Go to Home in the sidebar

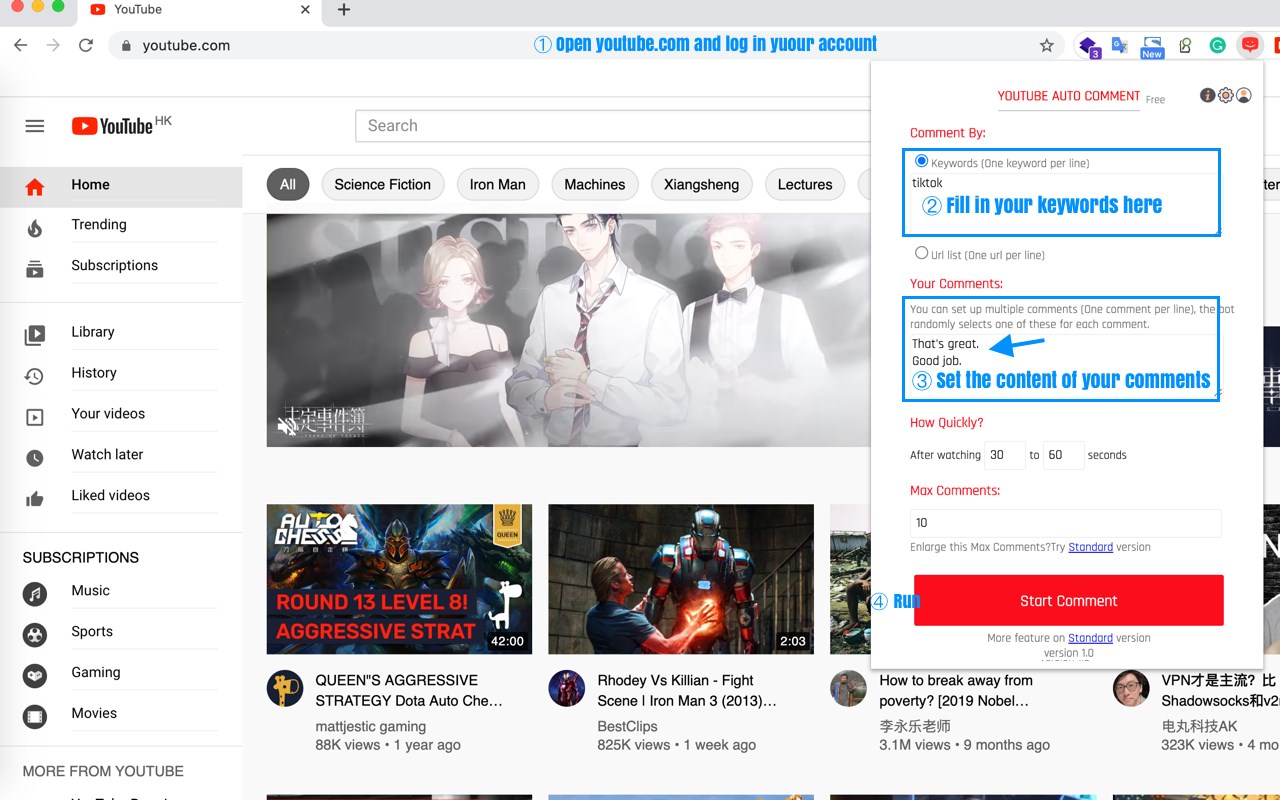tap(121, 185)
